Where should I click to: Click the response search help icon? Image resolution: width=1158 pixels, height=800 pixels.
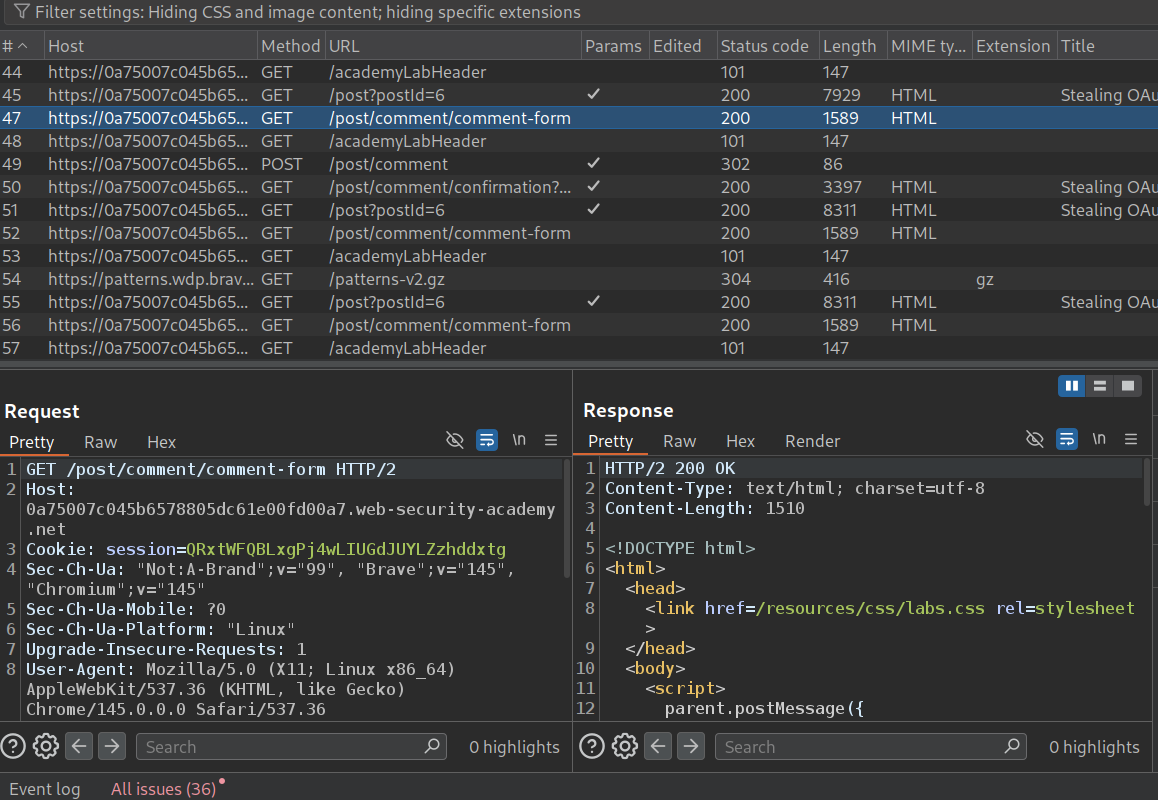pyautogui.click(x=593, y=746)
